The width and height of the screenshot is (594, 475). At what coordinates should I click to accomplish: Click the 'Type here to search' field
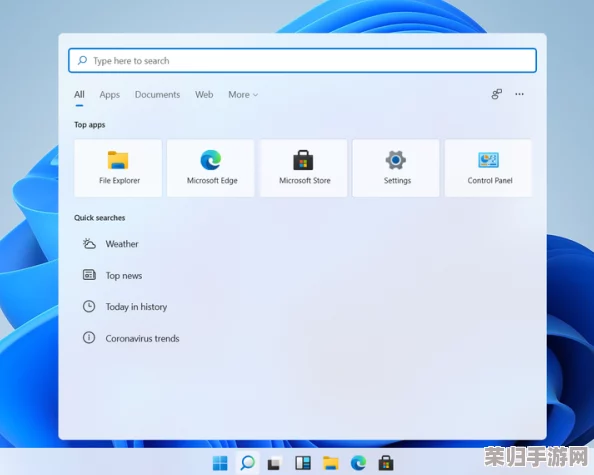[302, 60]
